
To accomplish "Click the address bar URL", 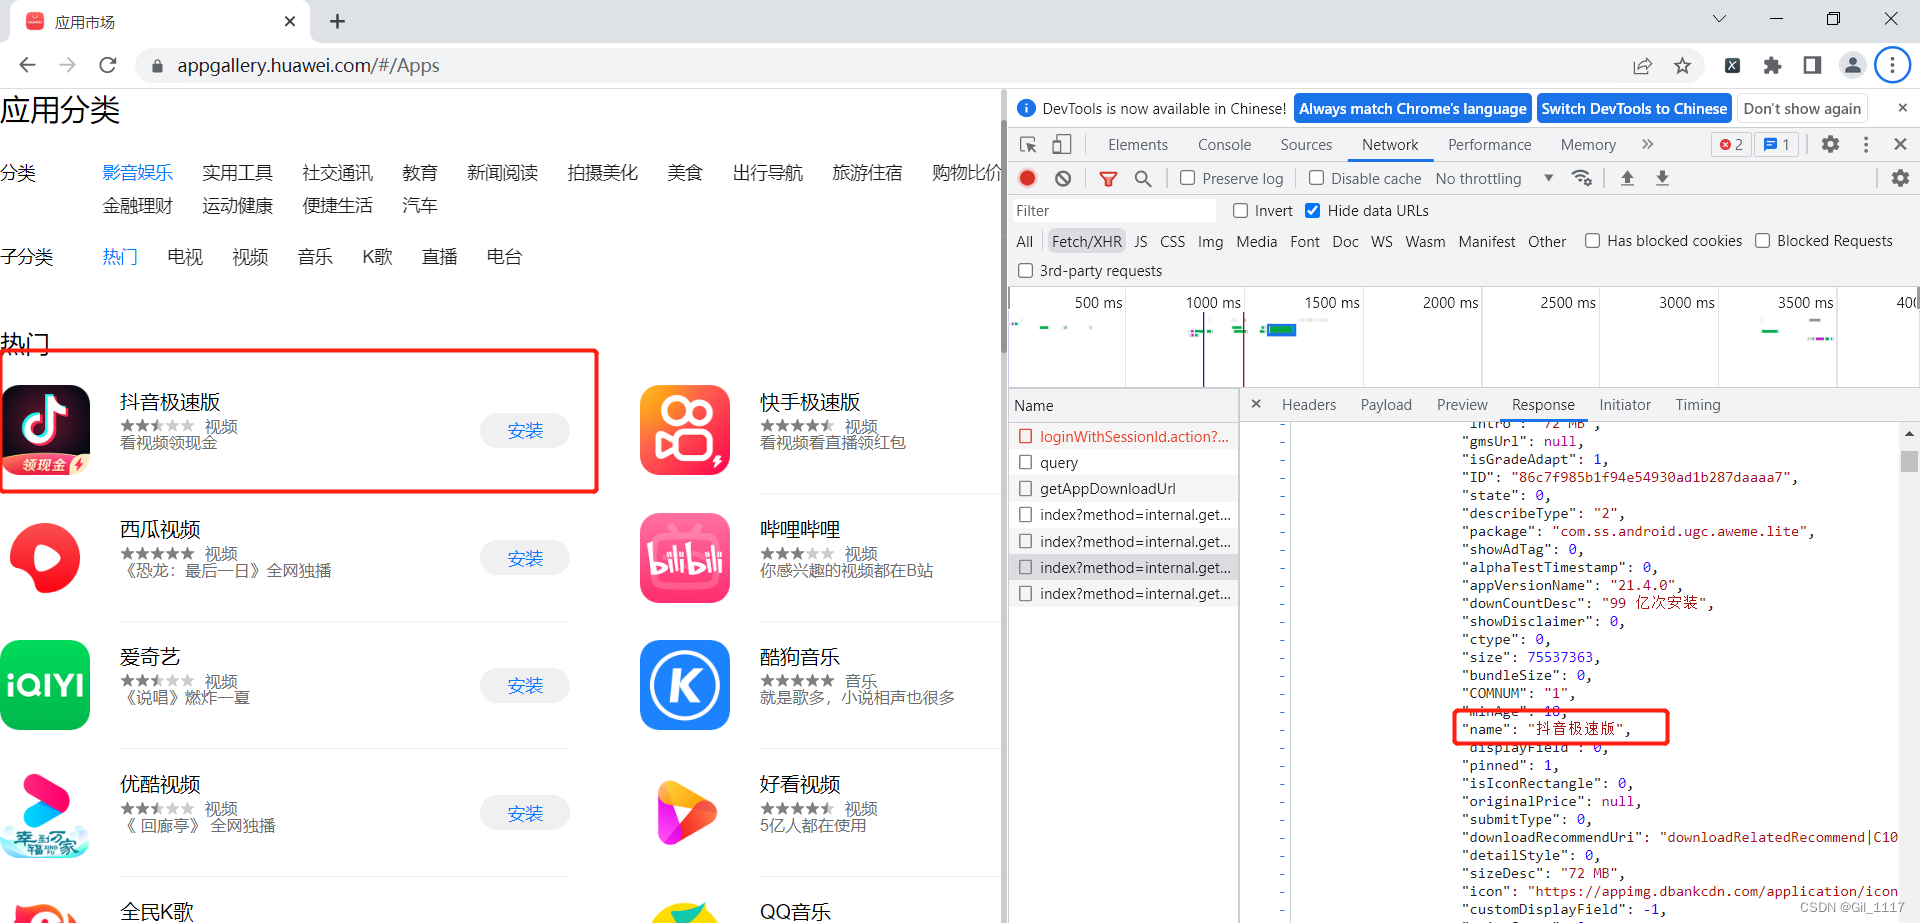I will [x=308, y=66].
